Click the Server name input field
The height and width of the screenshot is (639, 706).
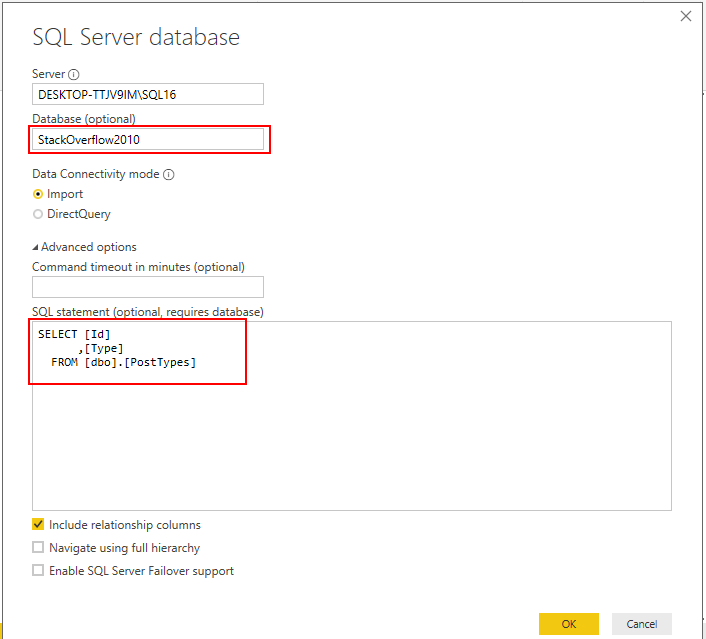(x=148, y=94)
